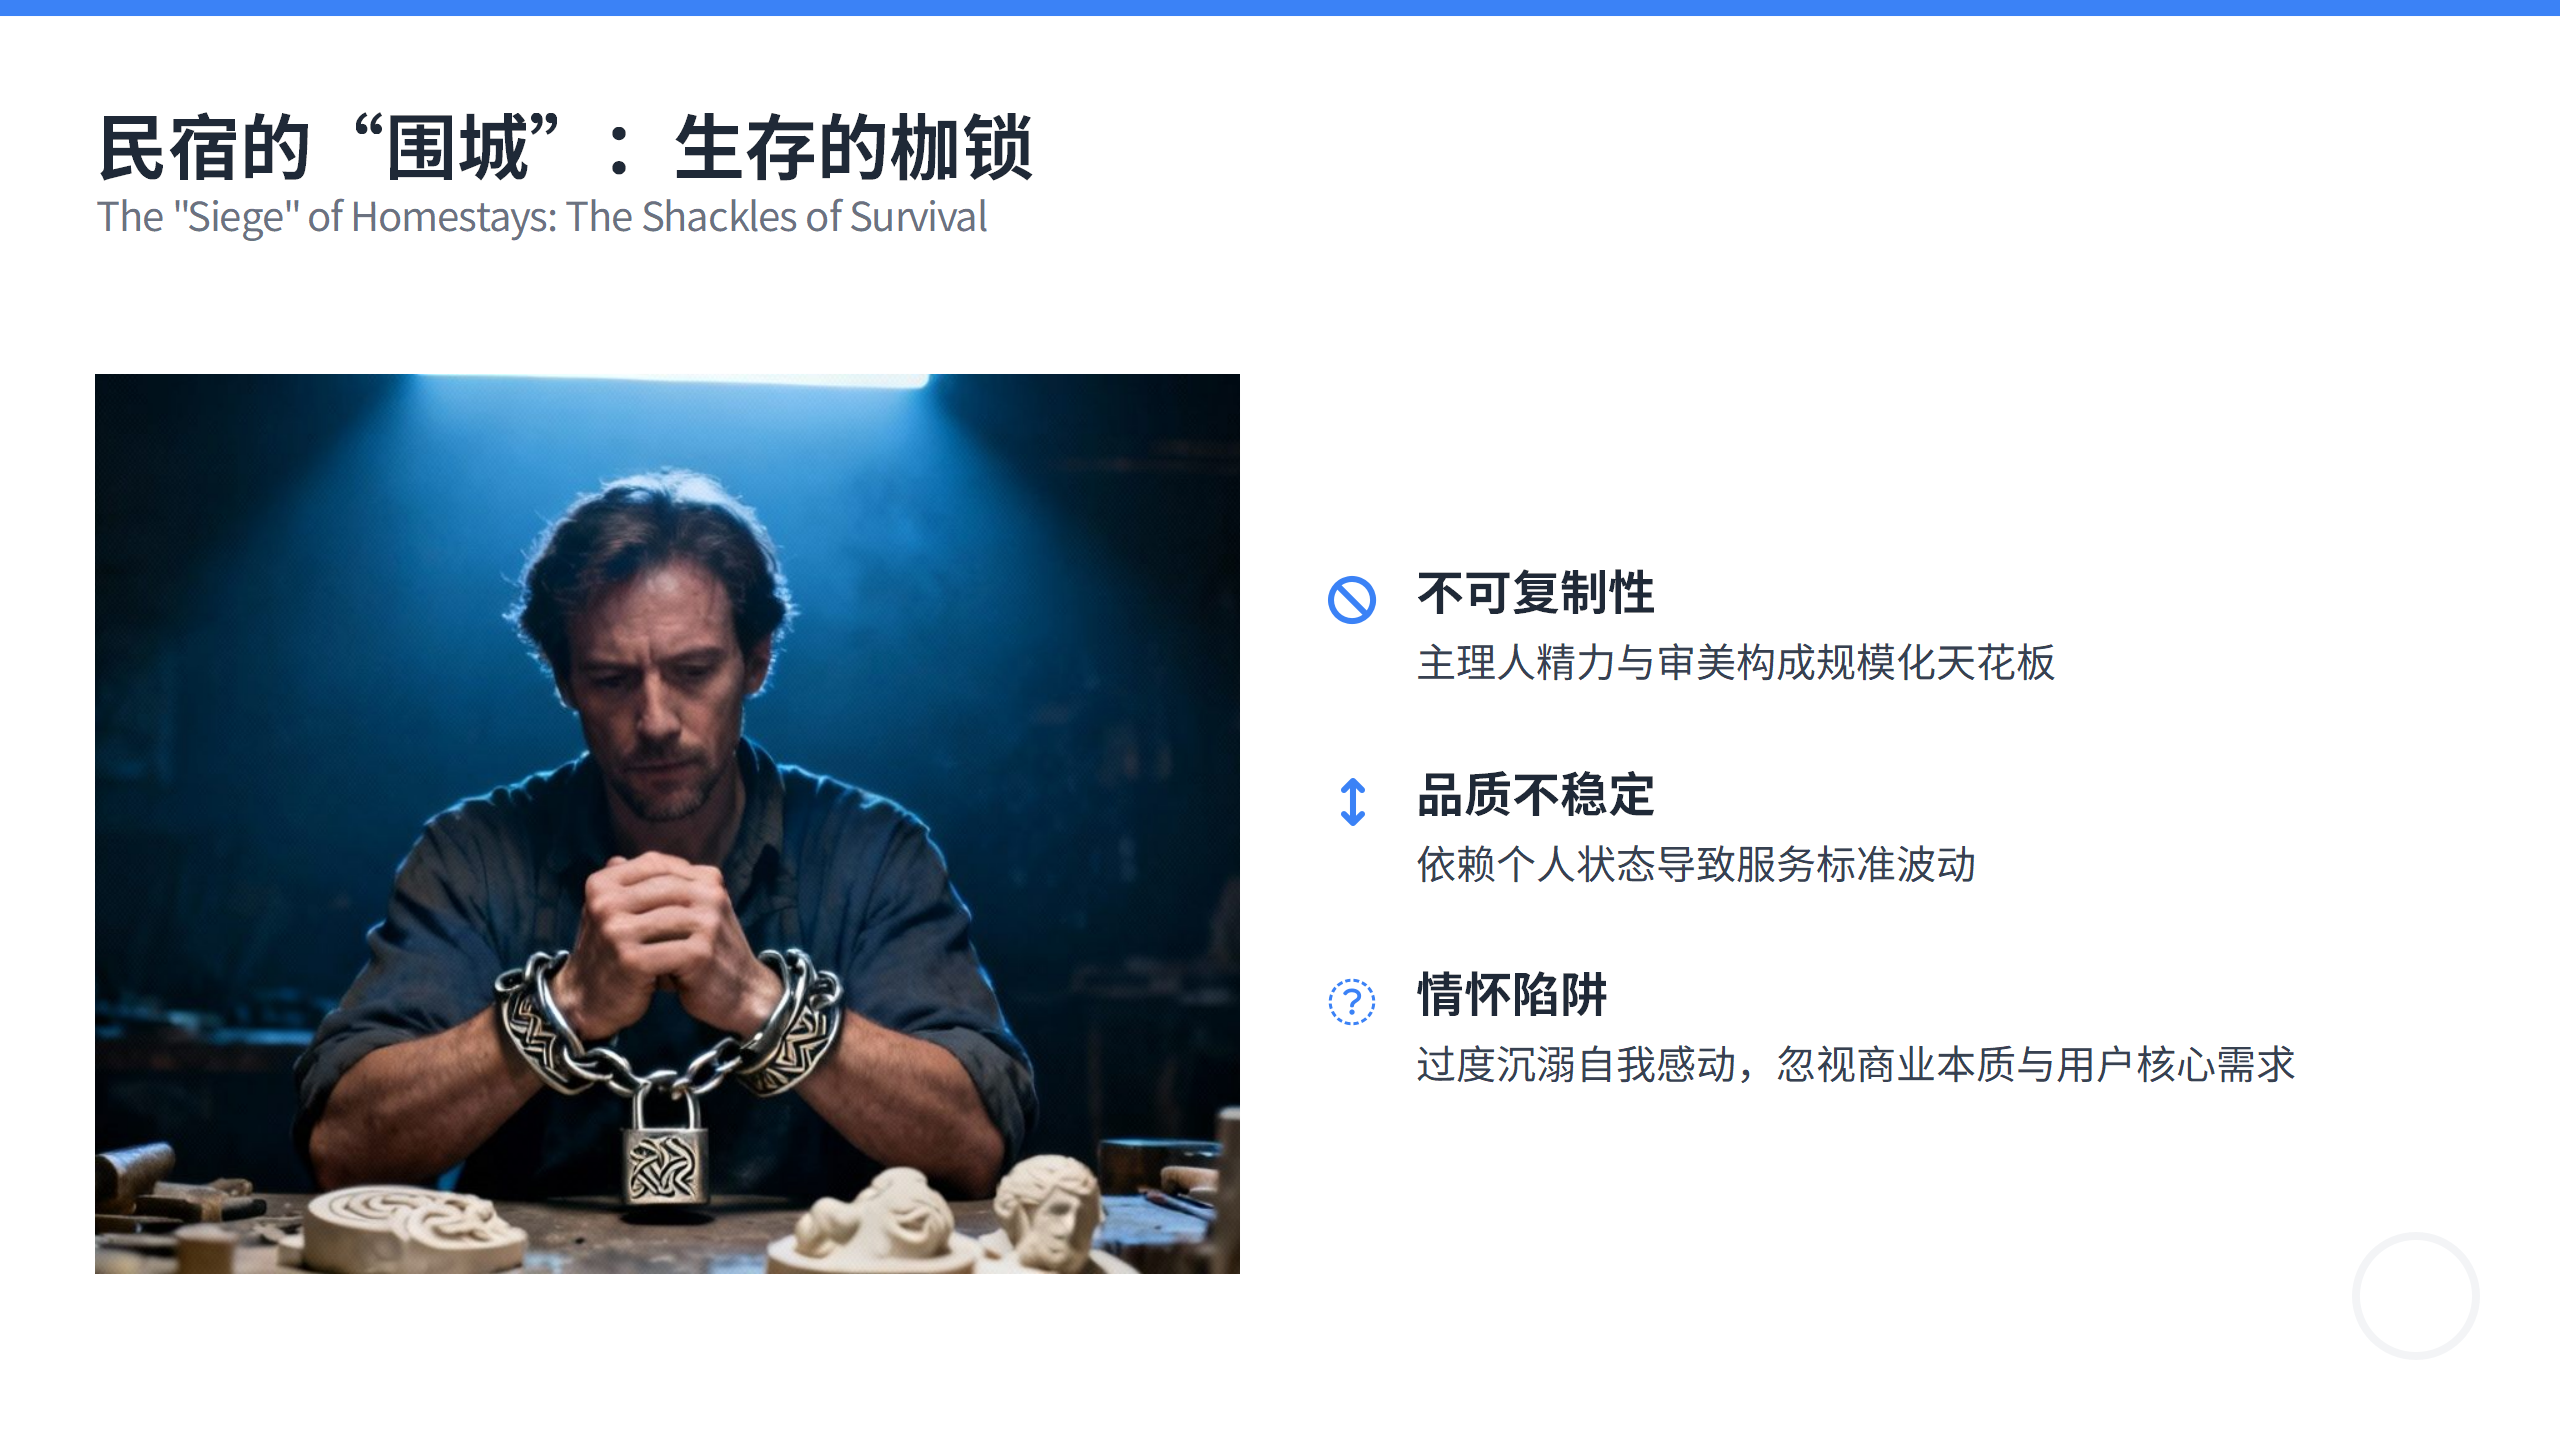Click the description starting with 过度沉溺自我感动

[x=1856, y=1065]
